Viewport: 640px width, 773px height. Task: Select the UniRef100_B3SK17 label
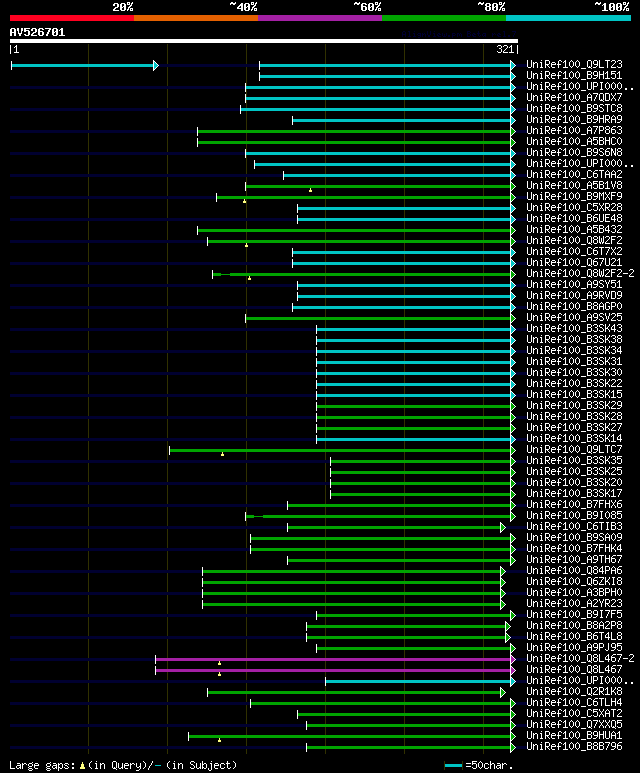pos(574,493)
